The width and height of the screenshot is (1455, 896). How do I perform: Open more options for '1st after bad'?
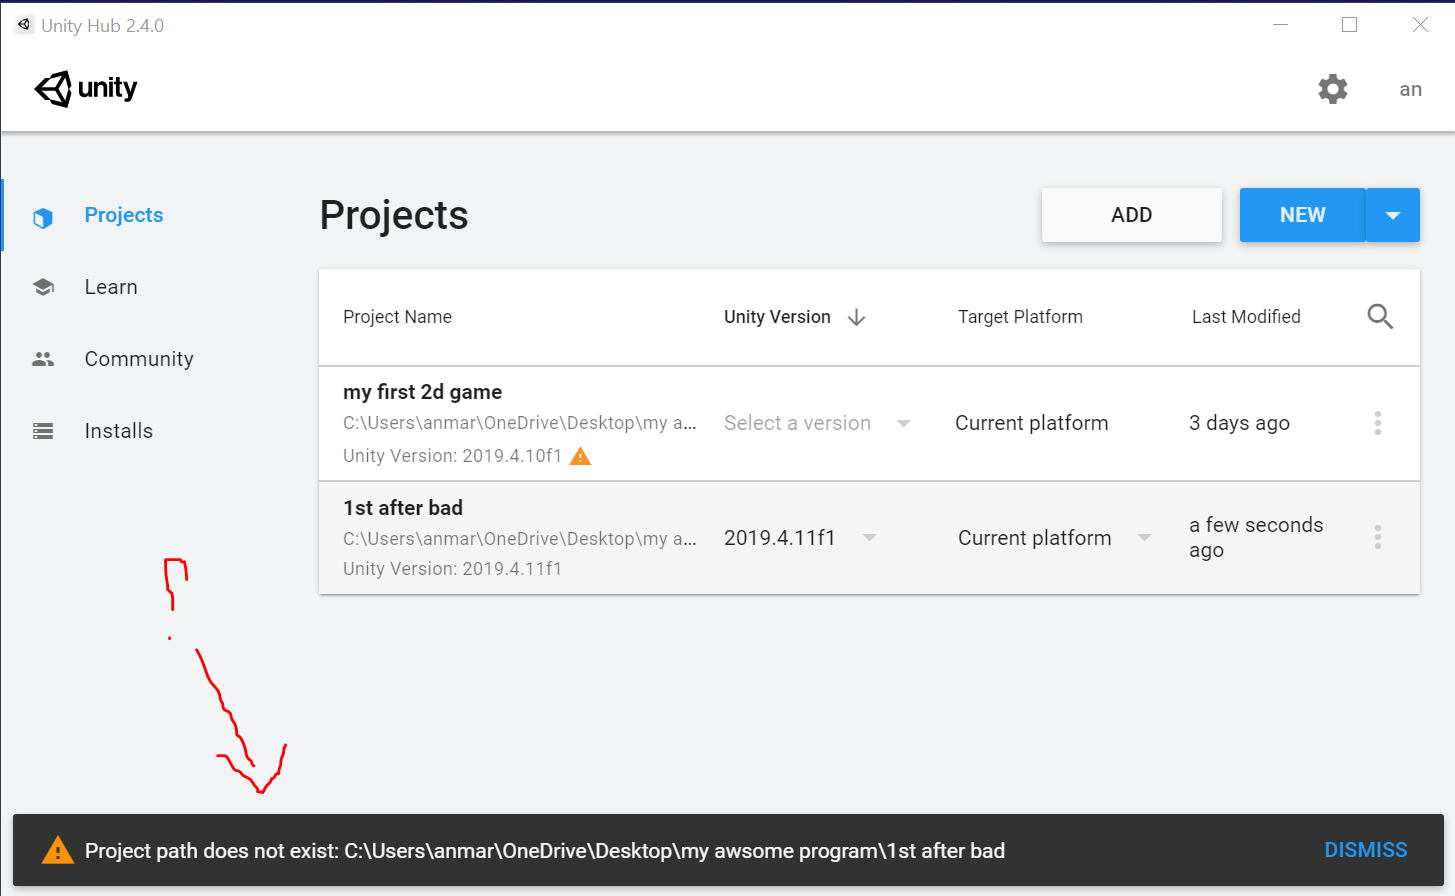(x=1378, y=537)
